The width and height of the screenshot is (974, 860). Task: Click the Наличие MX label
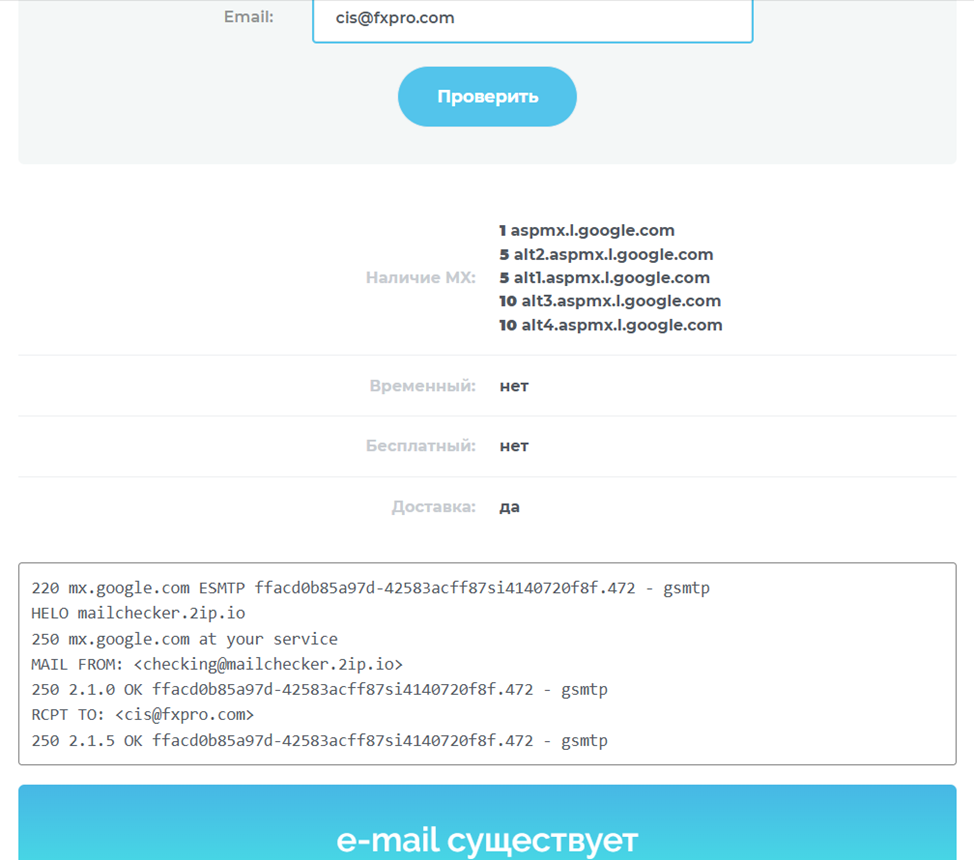click(420, 278)
